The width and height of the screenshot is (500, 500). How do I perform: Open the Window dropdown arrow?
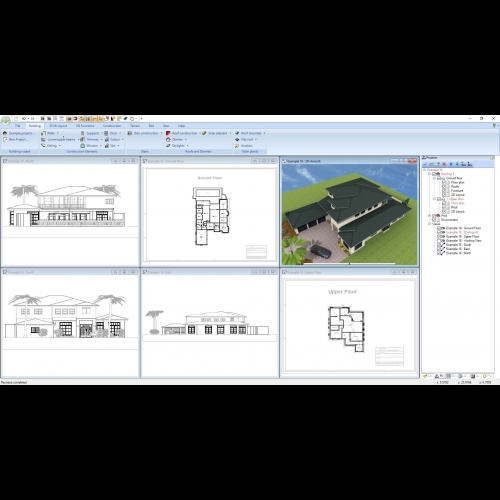tap(101, 146)
